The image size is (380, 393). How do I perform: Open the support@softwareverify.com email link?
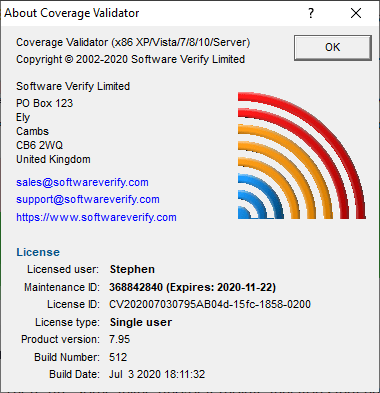tap(88, 199)
